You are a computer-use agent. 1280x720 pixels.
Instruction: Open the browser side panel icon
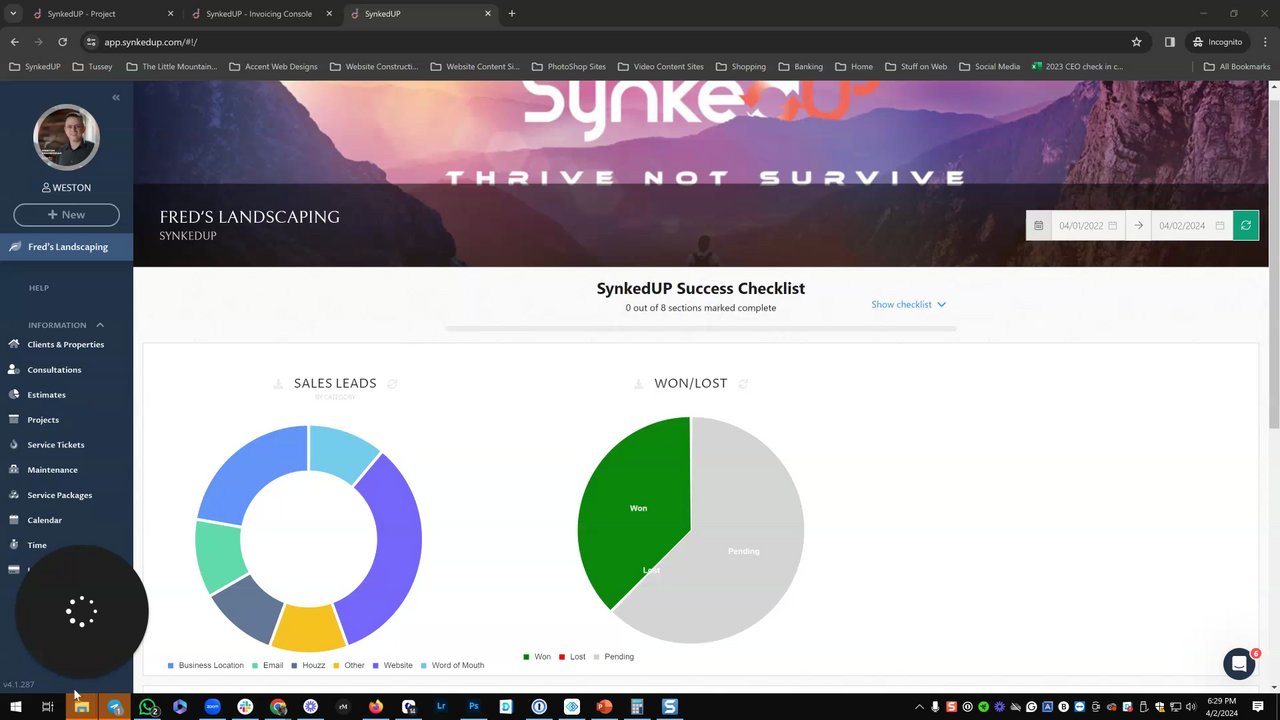click(1169, 42)
